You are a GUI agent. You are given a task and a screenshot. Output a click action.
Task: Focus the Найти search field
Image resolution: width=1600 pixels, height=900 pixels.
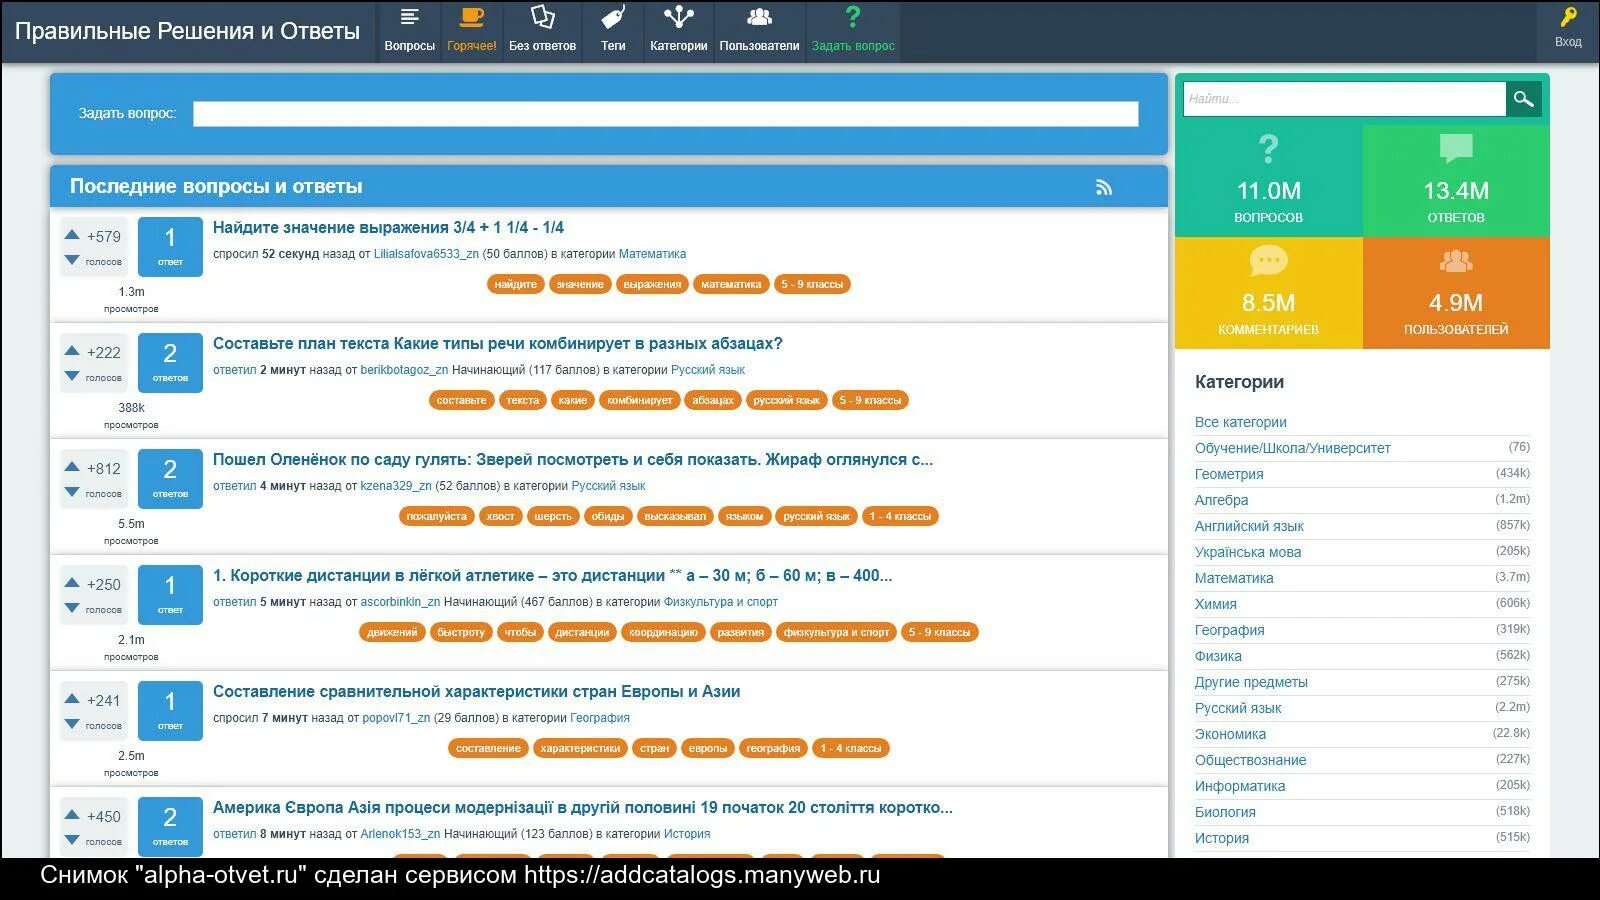coord(1345,98)
